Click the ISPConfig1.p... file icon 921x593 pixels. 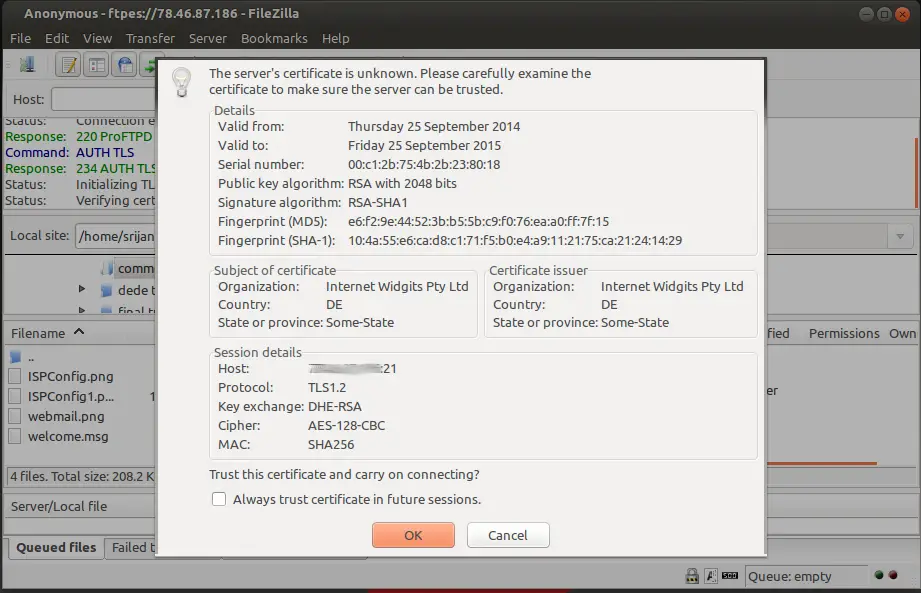click(15, 396)
